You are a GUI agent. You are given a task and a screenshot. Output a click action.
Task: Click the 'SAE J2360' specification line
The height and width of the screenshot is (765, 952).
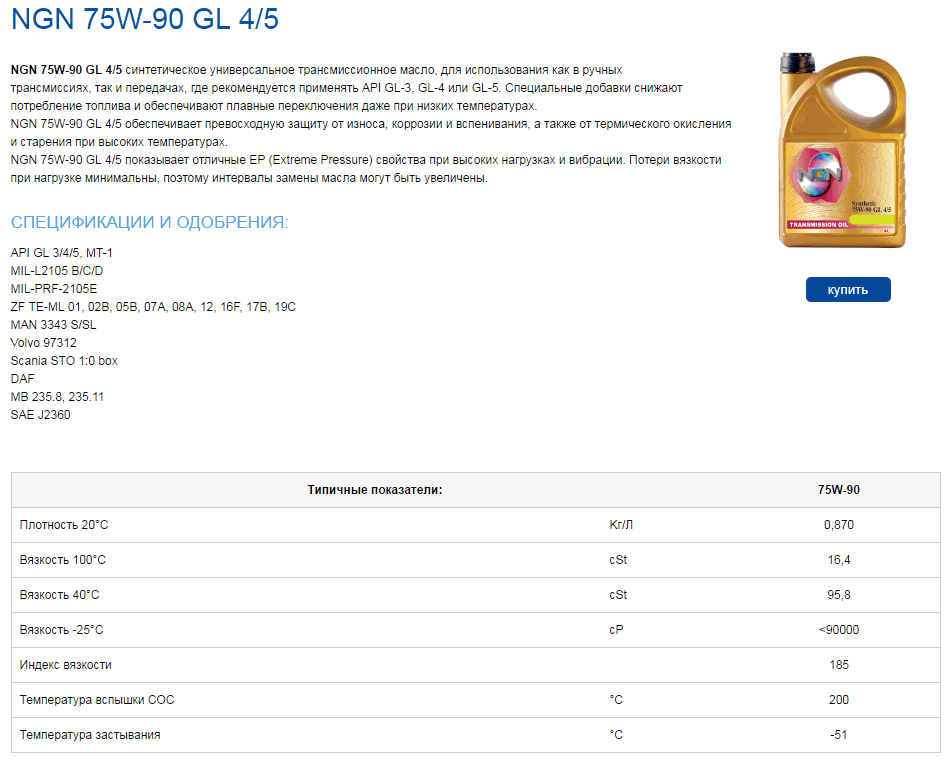pos(40,415)
